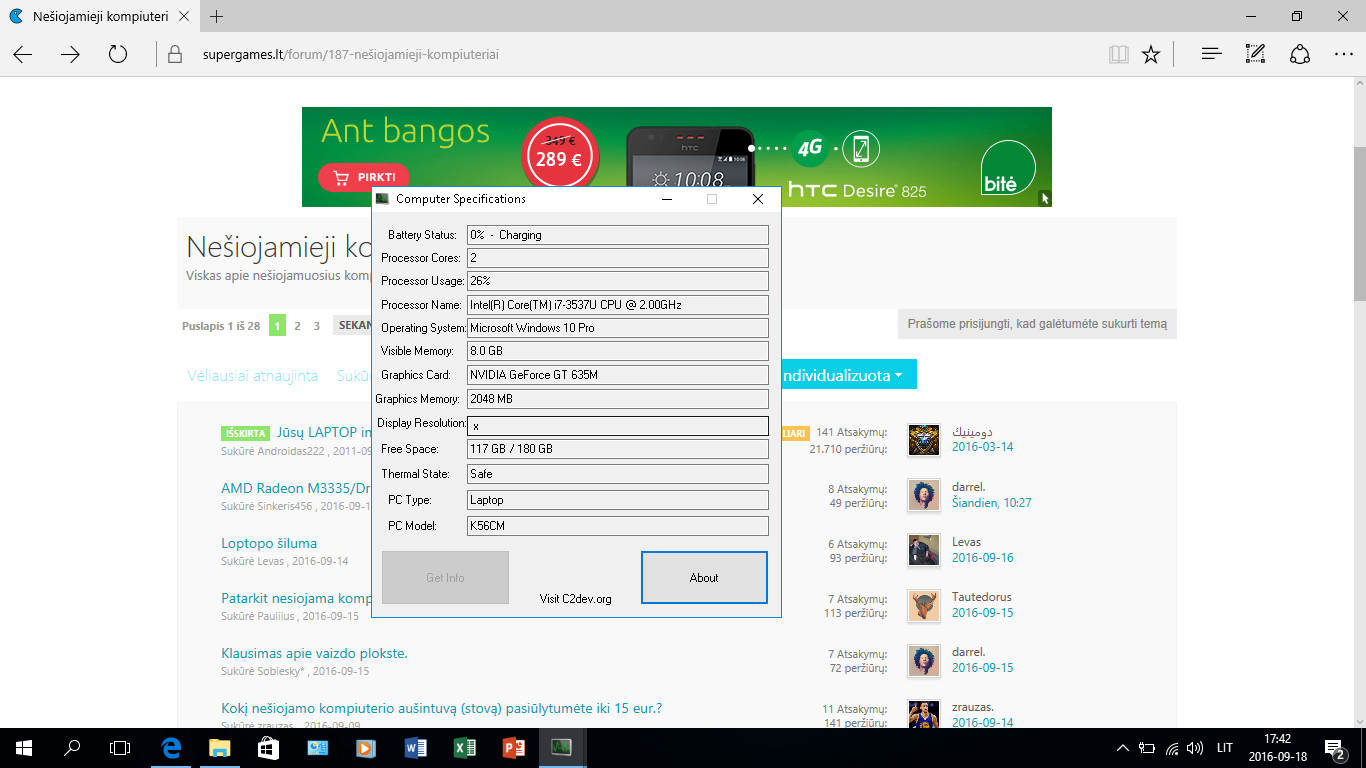The image size is (1366, 768).
Task: Click the About button
Action: (704, 578)
